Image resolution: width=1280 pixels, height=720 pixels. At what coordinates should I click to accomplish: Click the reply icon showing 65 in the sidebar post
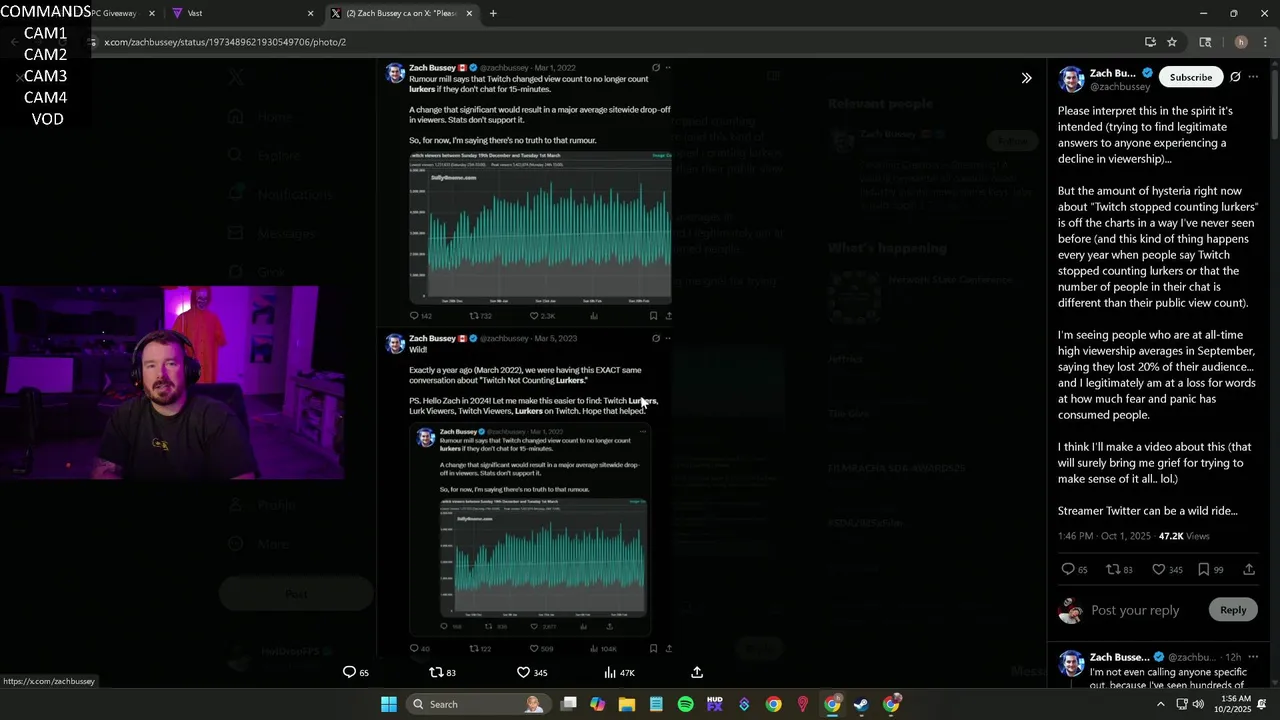tap(1074, 569)
